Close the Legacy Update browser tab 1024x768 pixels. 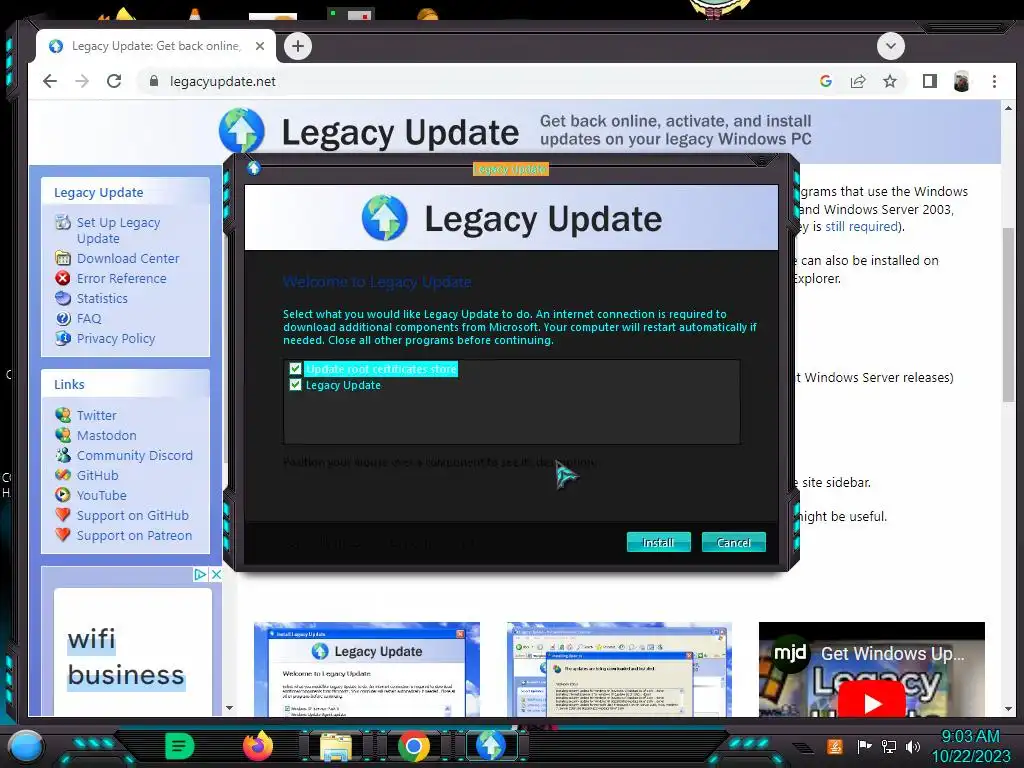tap(260, 46)
